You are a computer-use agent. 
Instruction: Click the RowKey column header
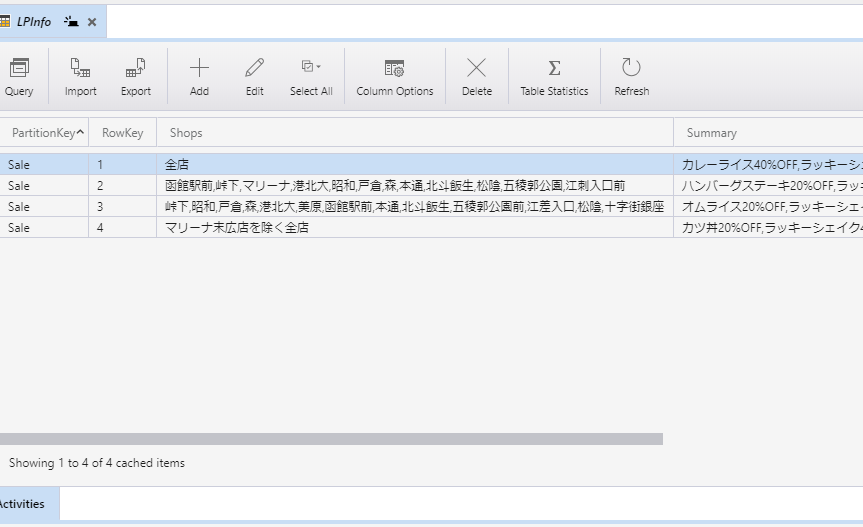122,133
